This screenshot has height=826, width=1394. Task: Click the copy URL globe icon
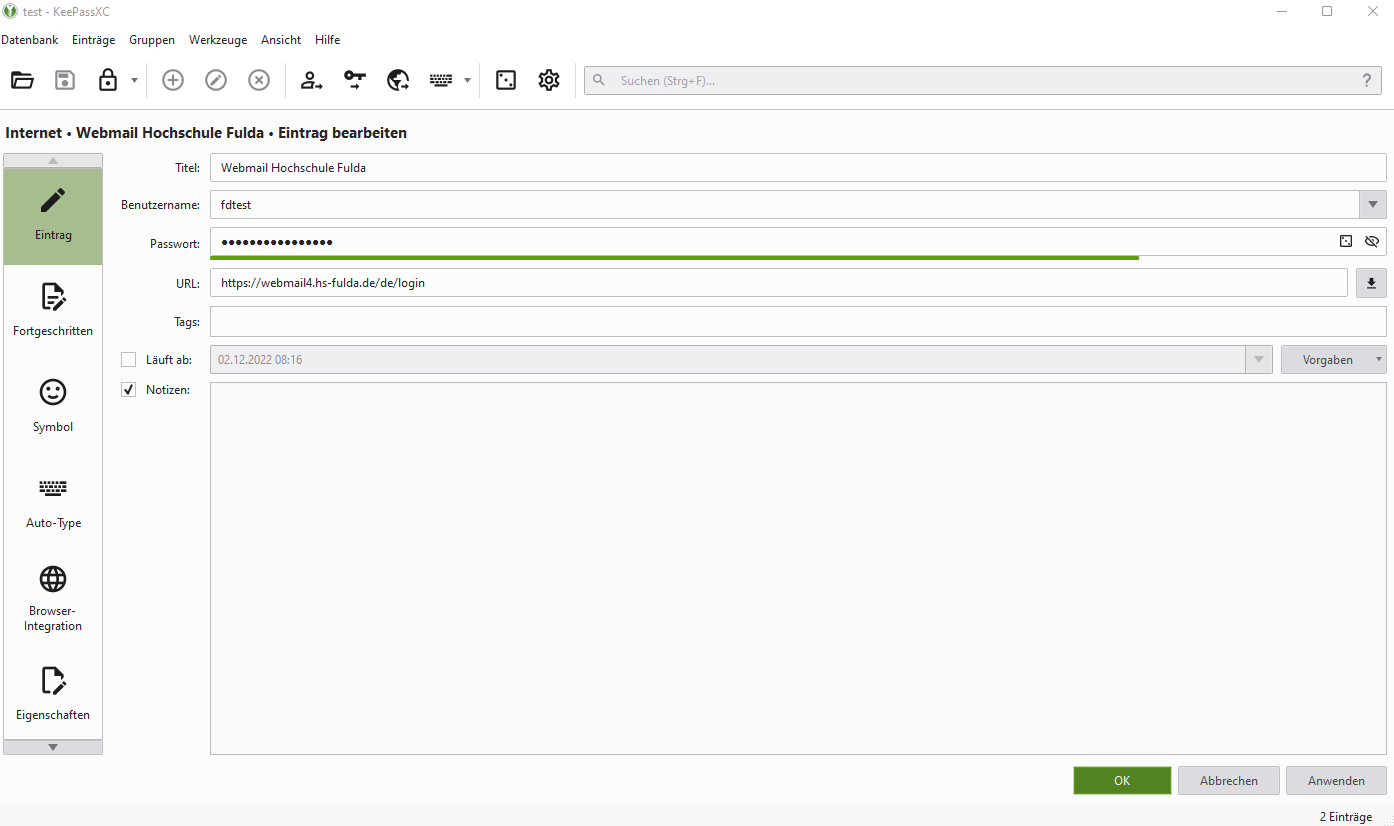coord(398,81)
